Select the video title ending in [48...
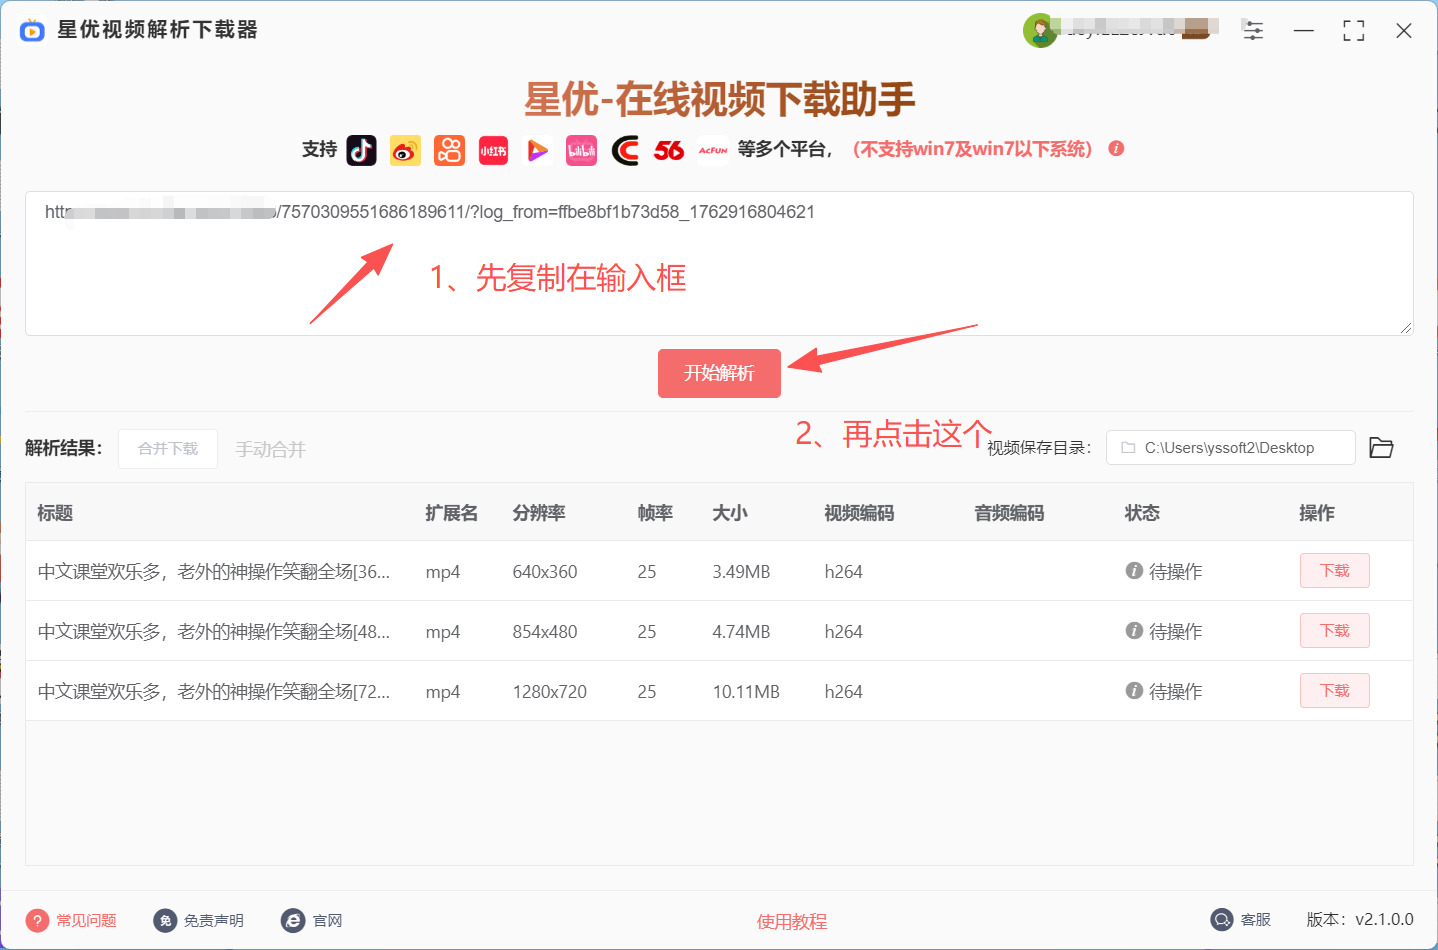The height and width of the screenshot is (950, 1438). 214,632
